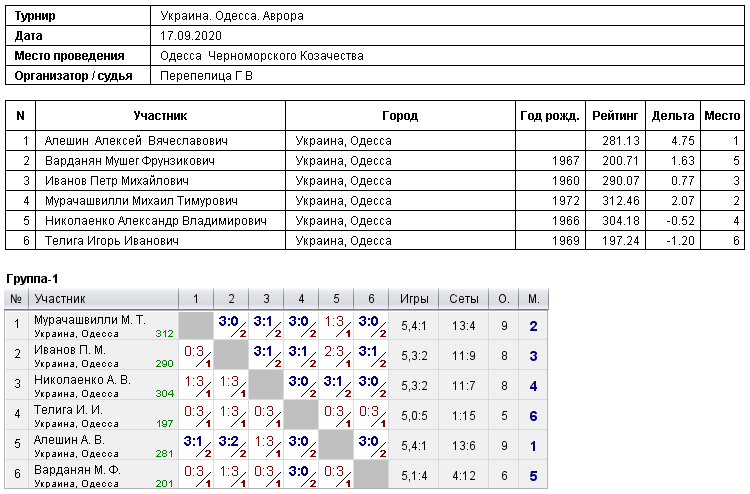Screen dimensions: 750x494
Task: Click rating value 281.13
Action: (x=621, y=141)
